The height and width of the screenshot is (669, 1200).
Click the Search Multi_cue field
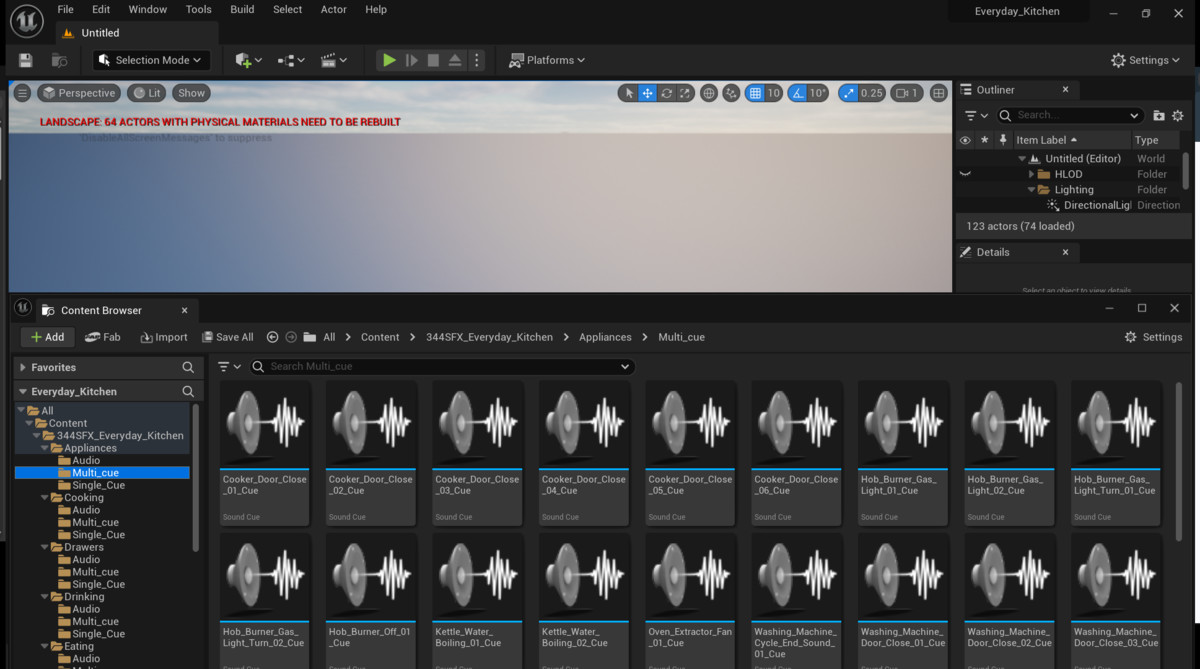pos(442,366)
